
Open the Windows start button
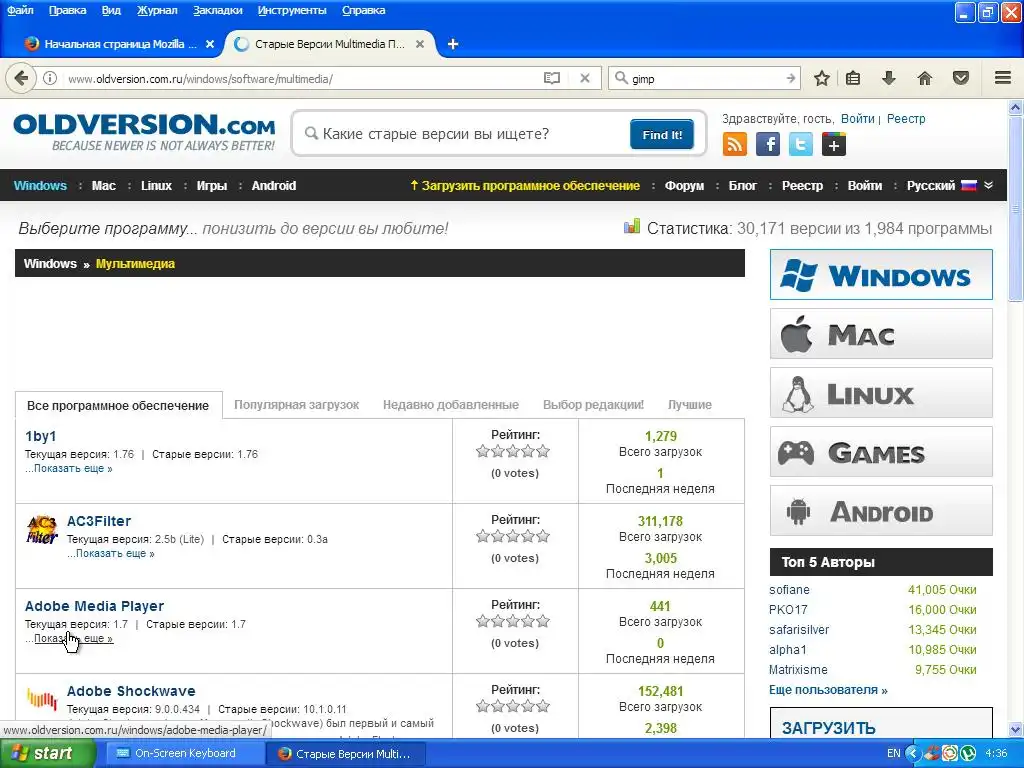(47, 754)
